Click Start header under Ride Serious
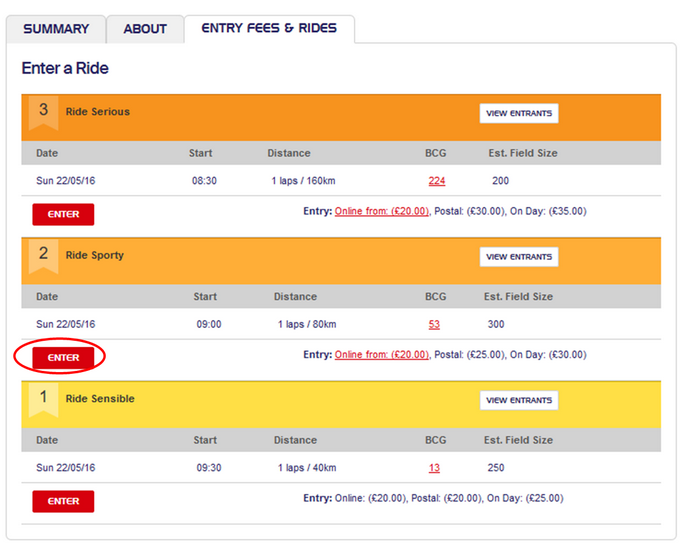 (x=200, y=153)
